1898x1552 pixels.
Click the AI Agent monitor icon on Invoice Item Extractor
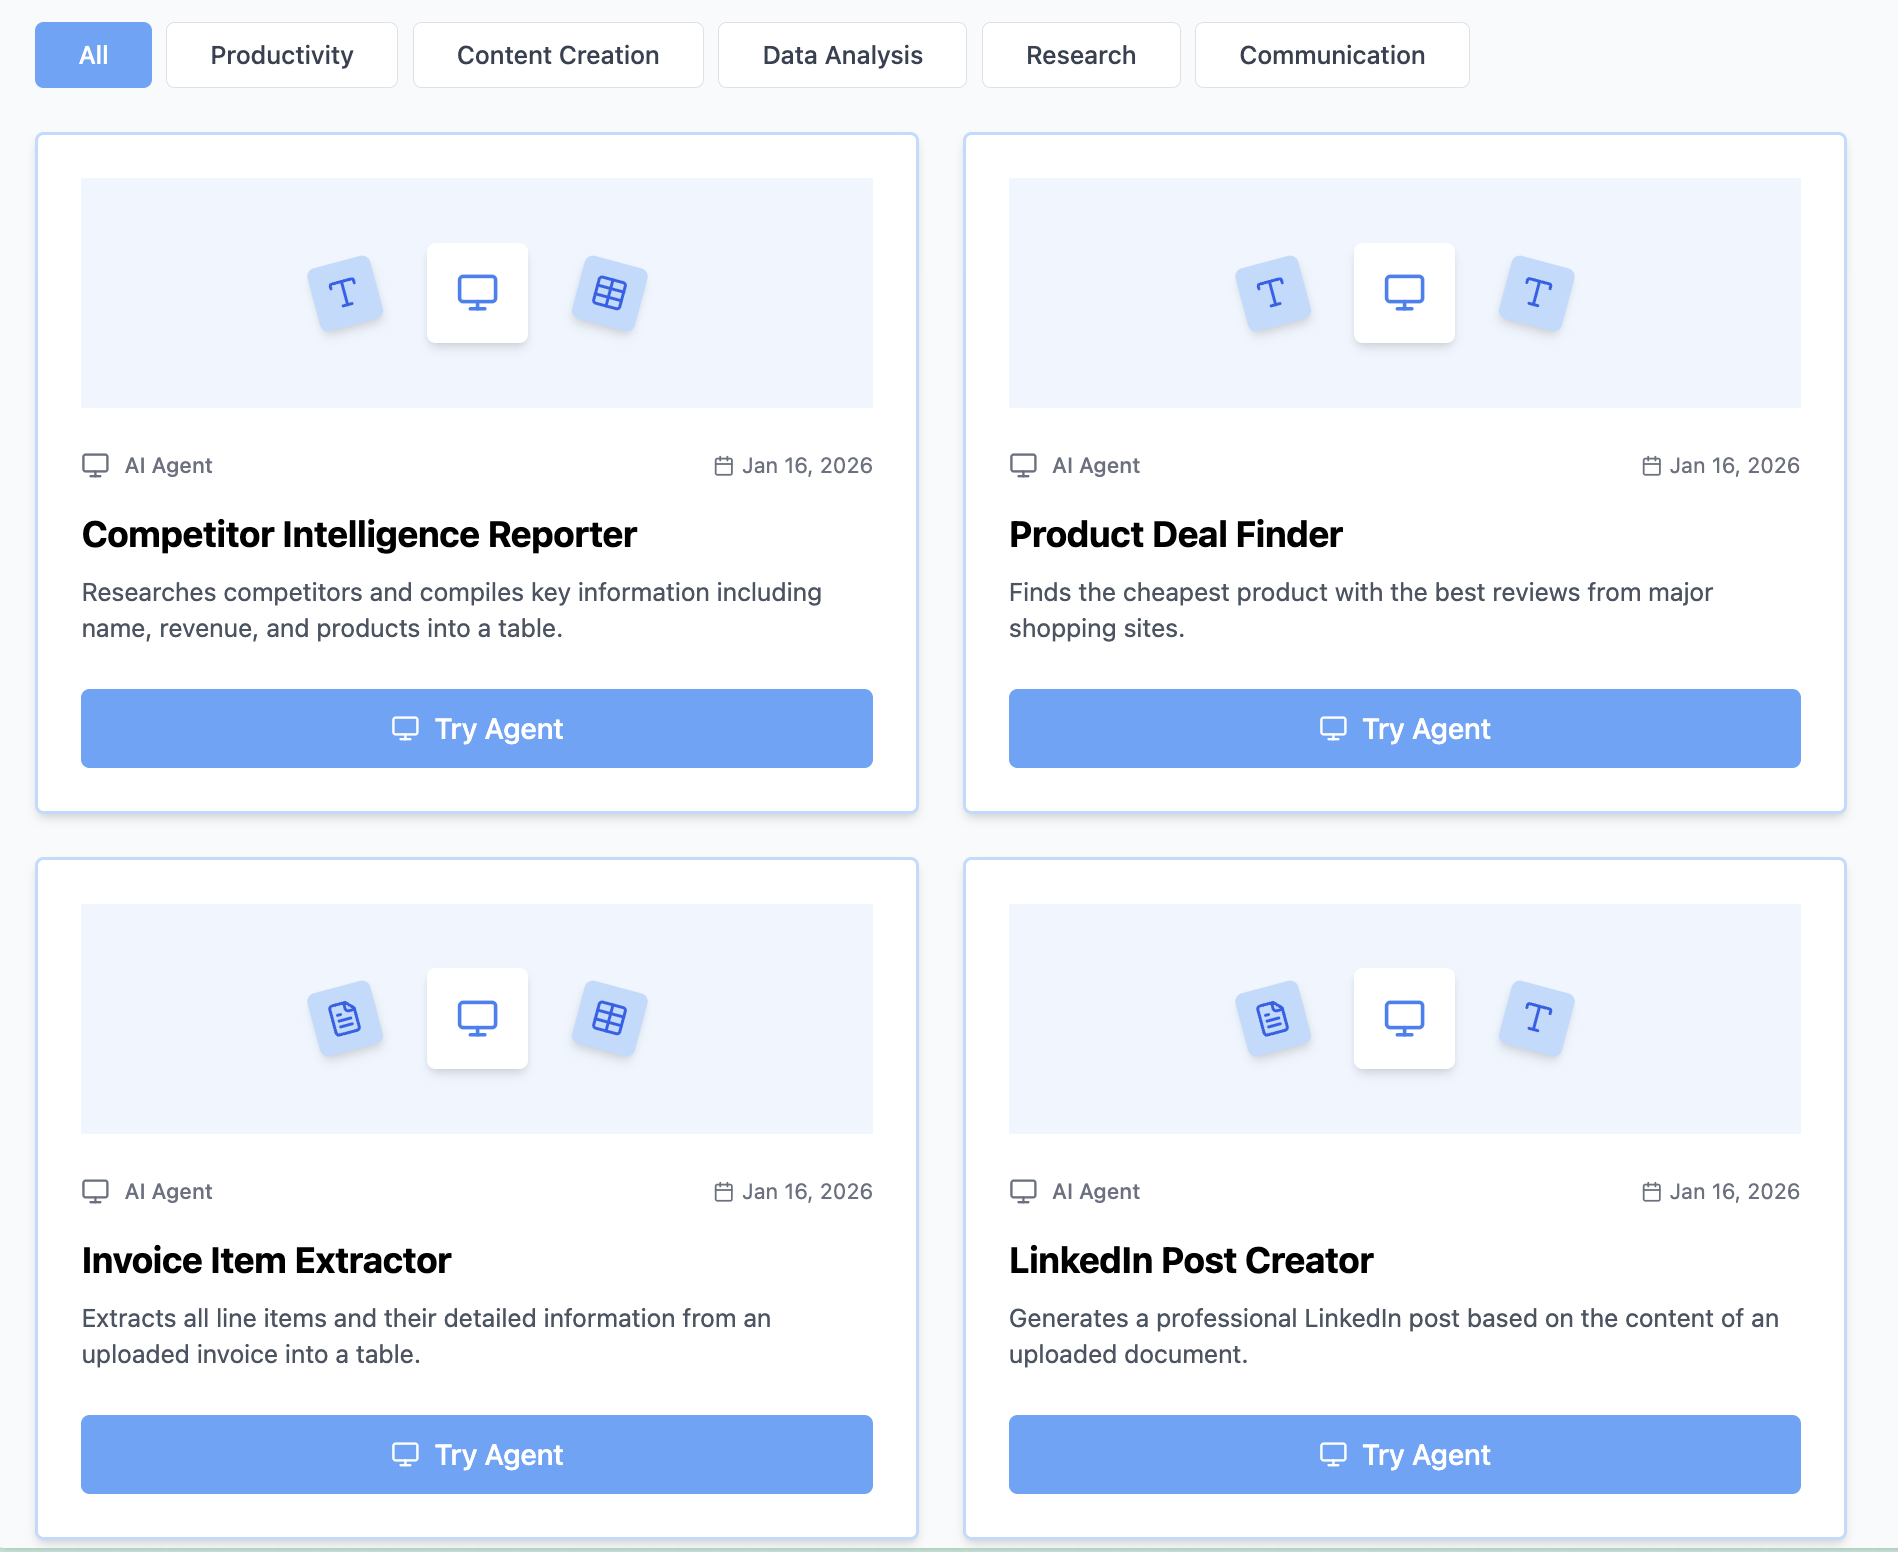click(95, 1191)
